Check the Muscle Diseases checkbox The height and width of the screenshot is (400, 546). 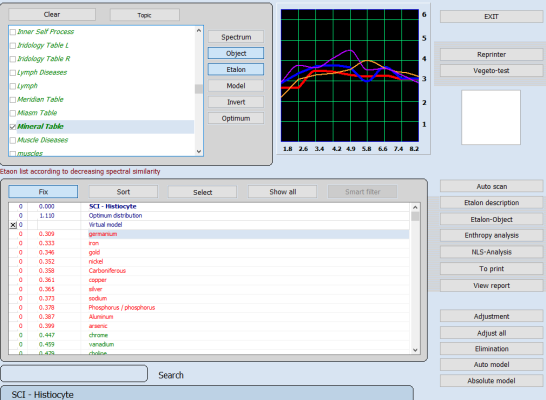(13, 140)
